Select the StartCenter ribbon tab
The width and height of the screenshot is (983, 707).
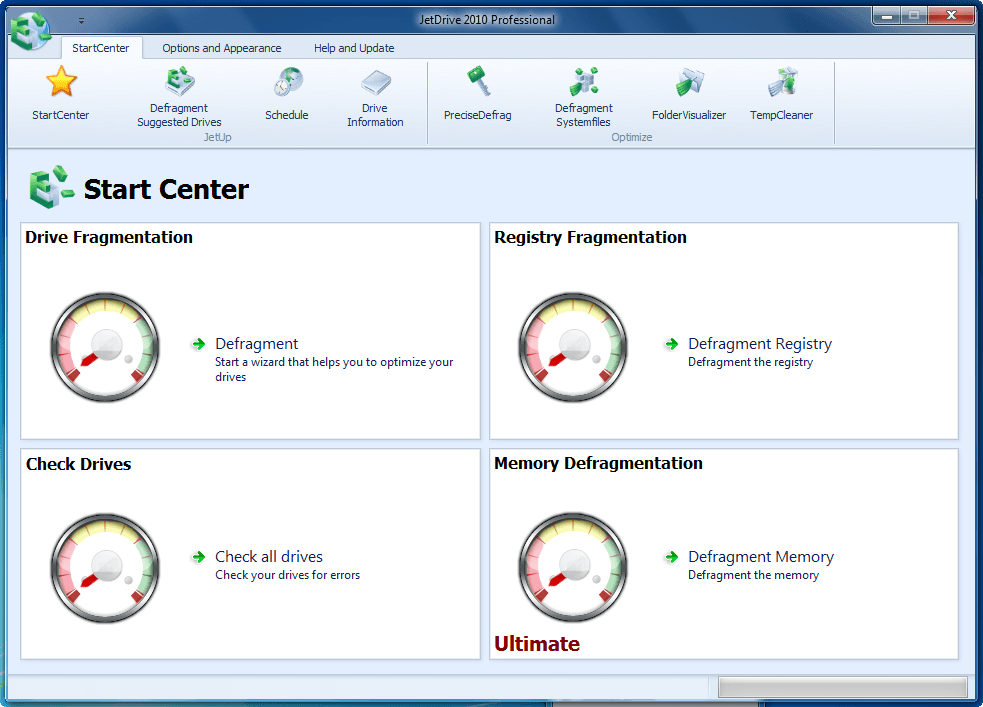click(x=100, y=48)
